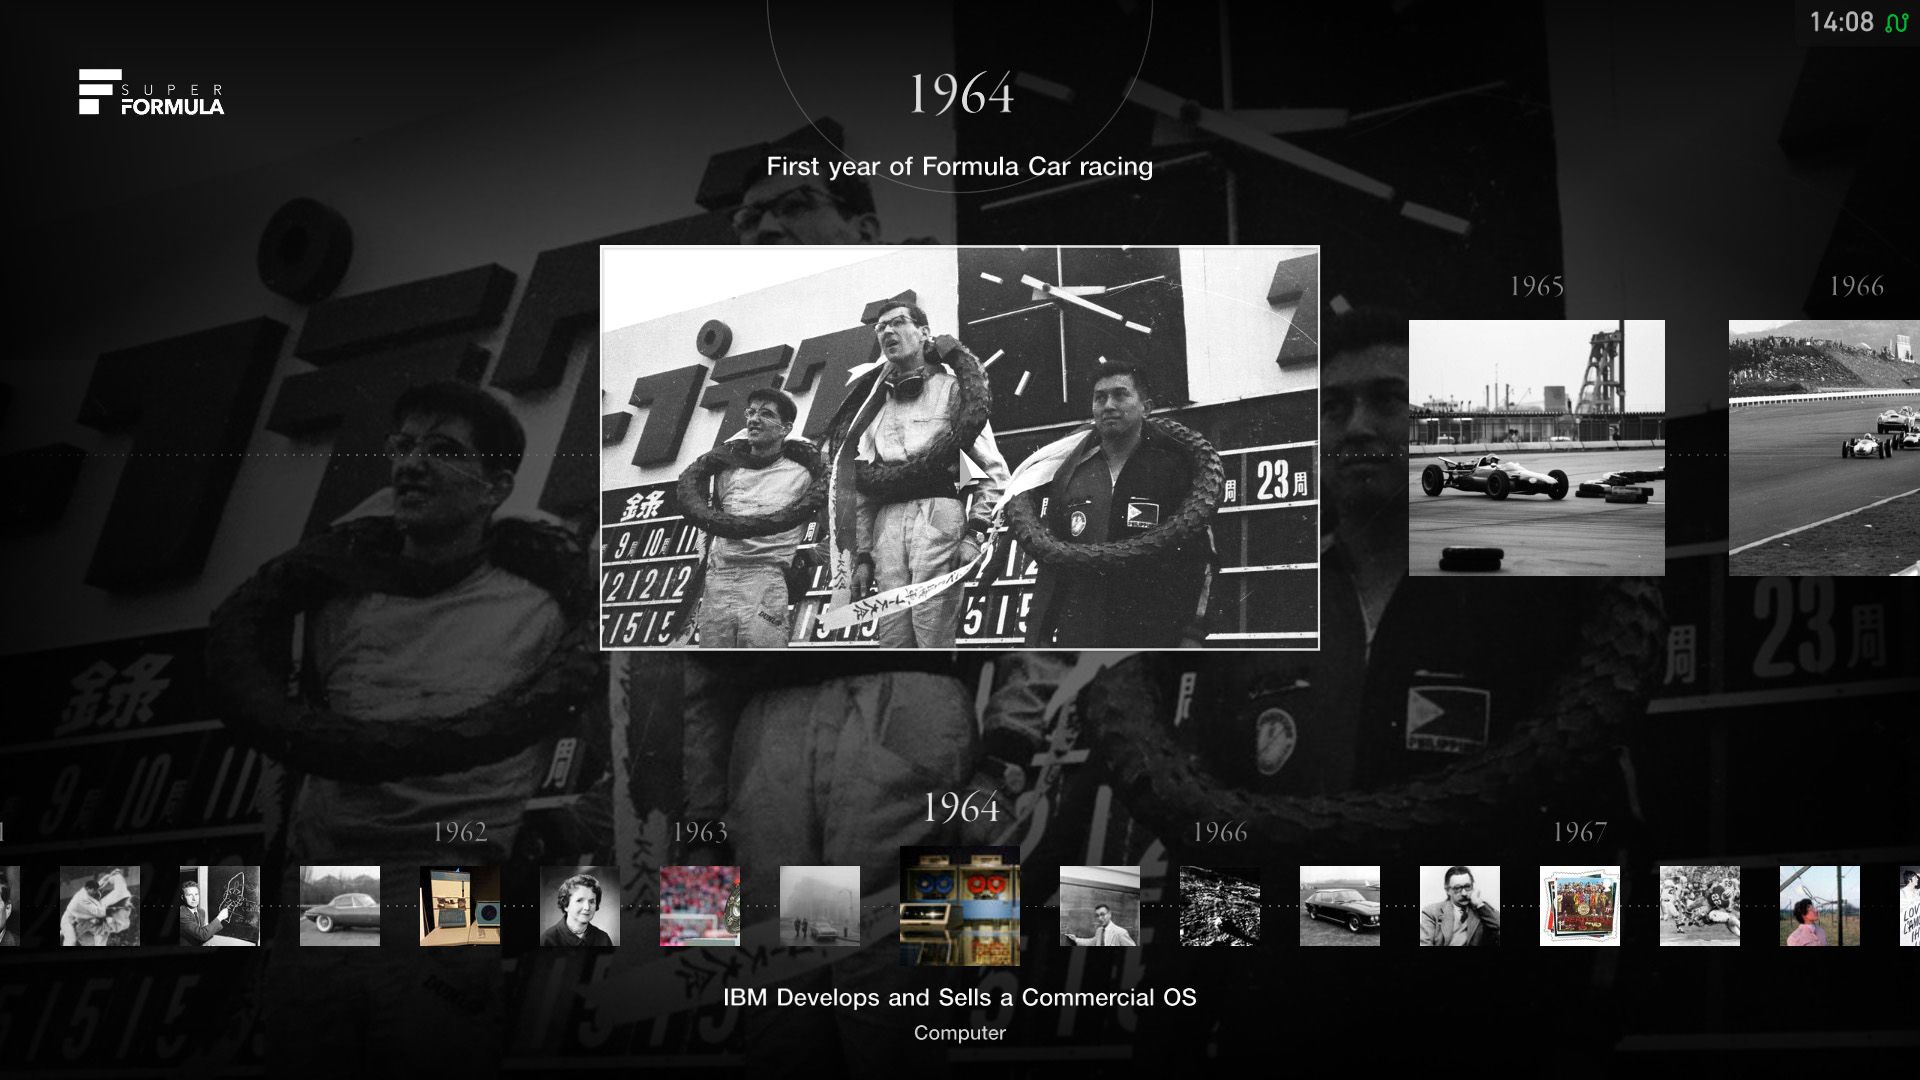Select the 1966 race track photo
The height and width of the screenshot is (1080, 1920).
point(1824,448)
